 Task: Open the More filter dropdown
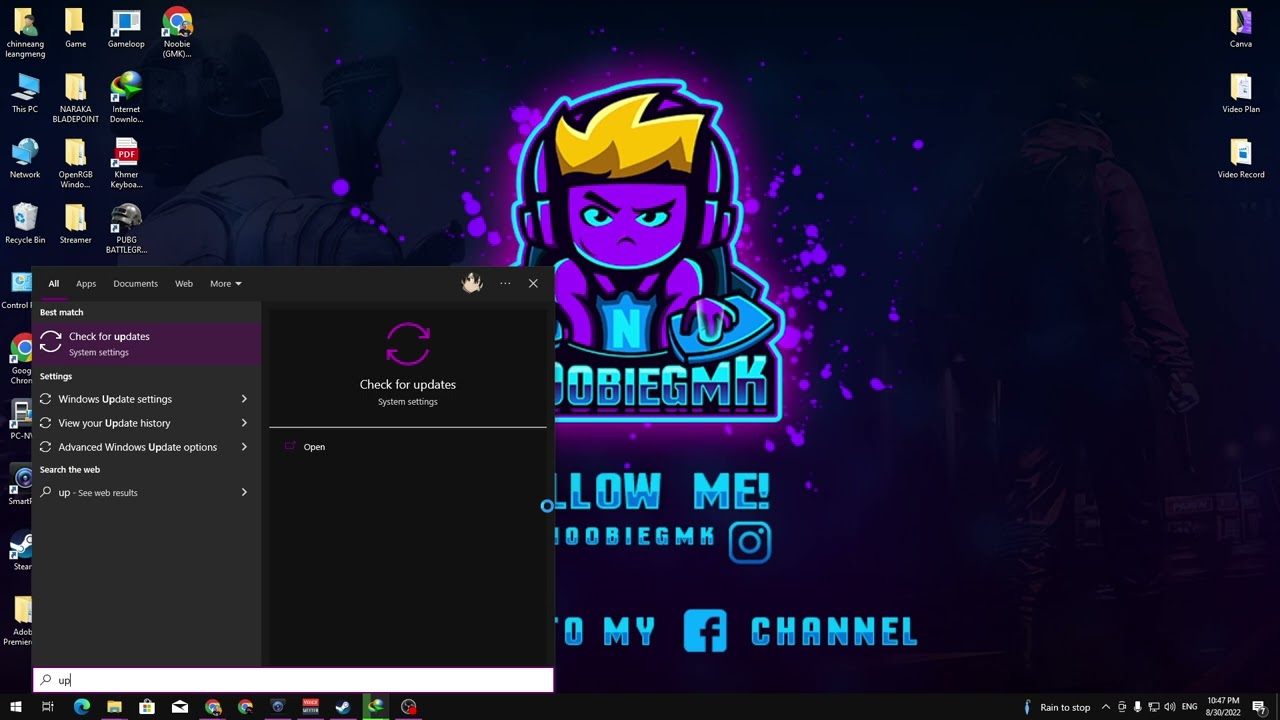(225, 284)
